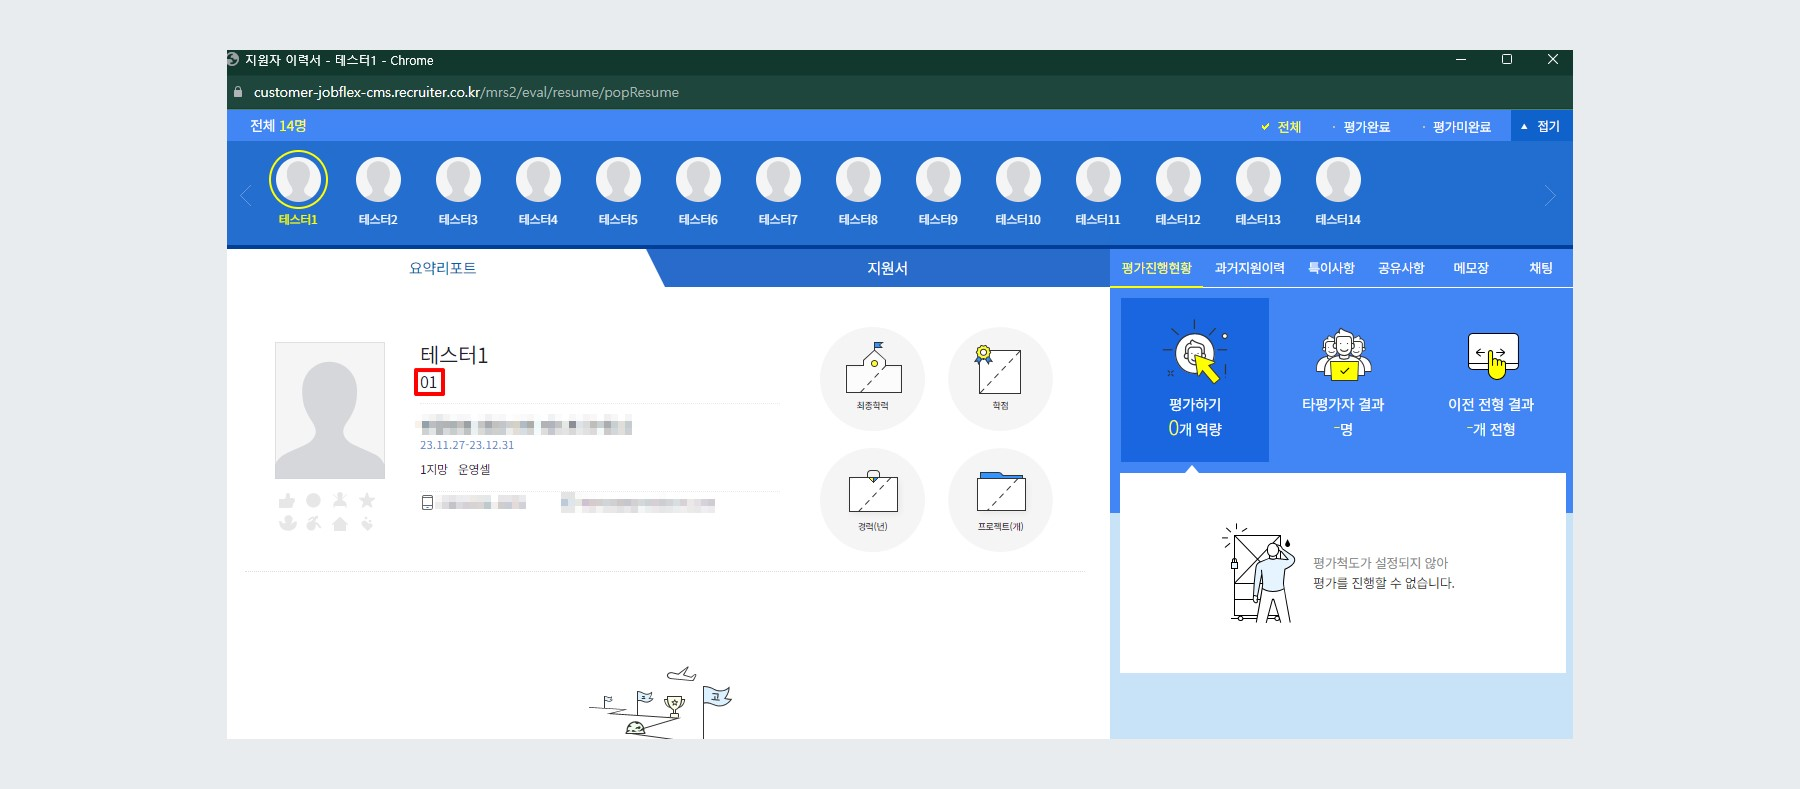Image resolution: width=1800 pixels, height=789 pixels.
Task: Click the 학점 grade icon
Action: [999, 370]
